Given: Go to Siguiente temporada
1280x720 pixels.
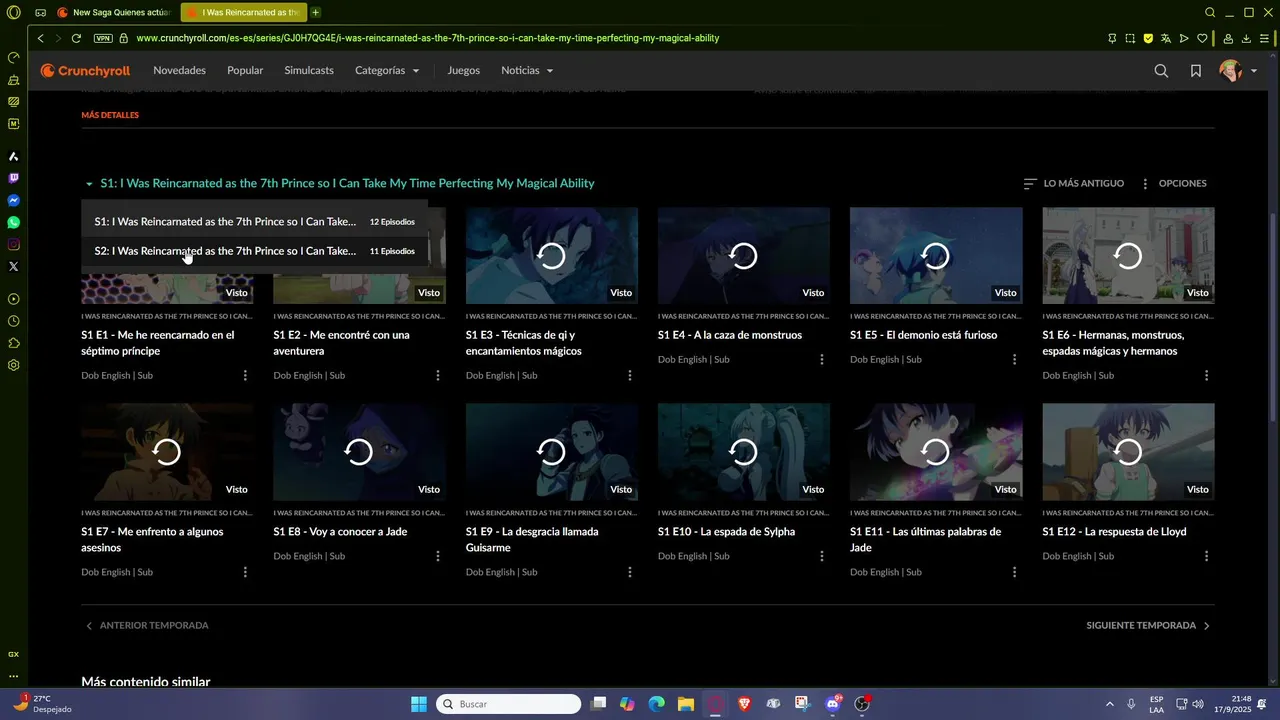Looking at the screenshot, I should tap(1149, 626).
